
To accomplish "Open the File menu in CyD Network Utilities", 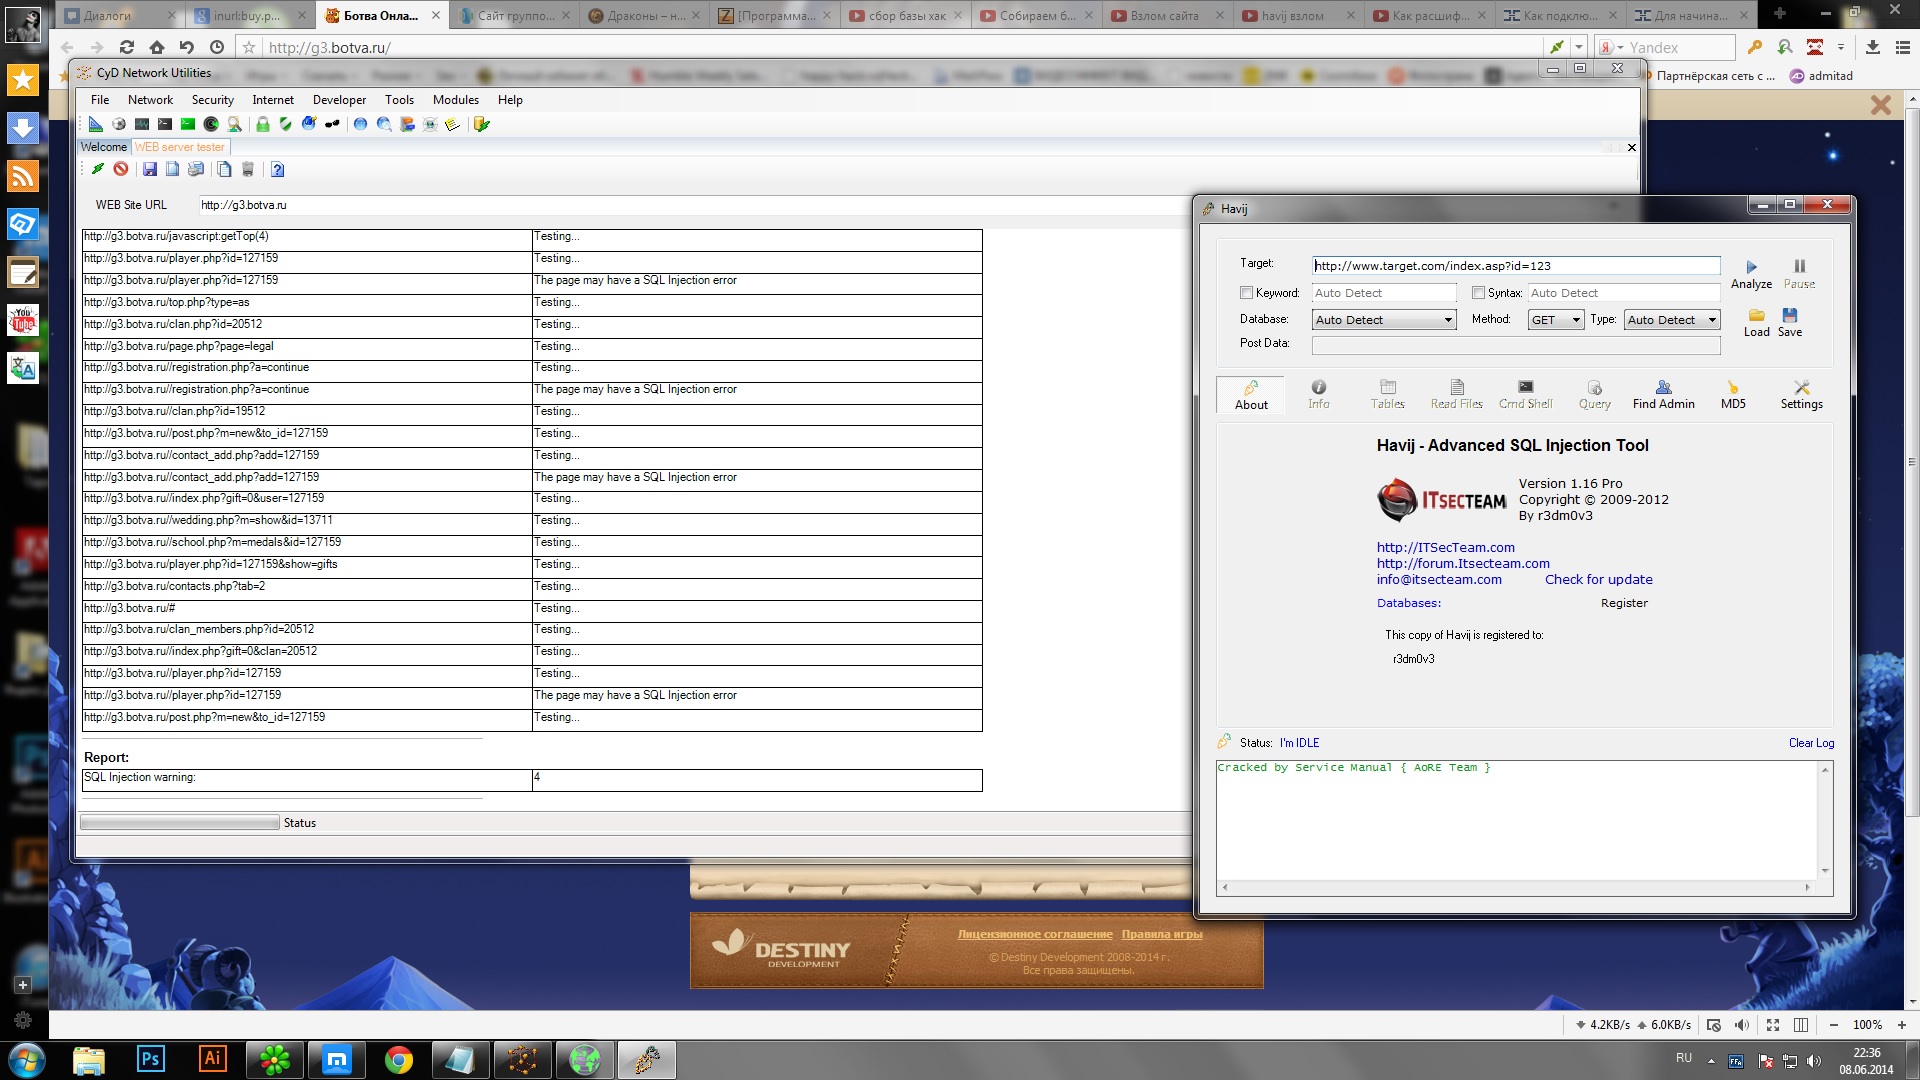I will point(100,100).
